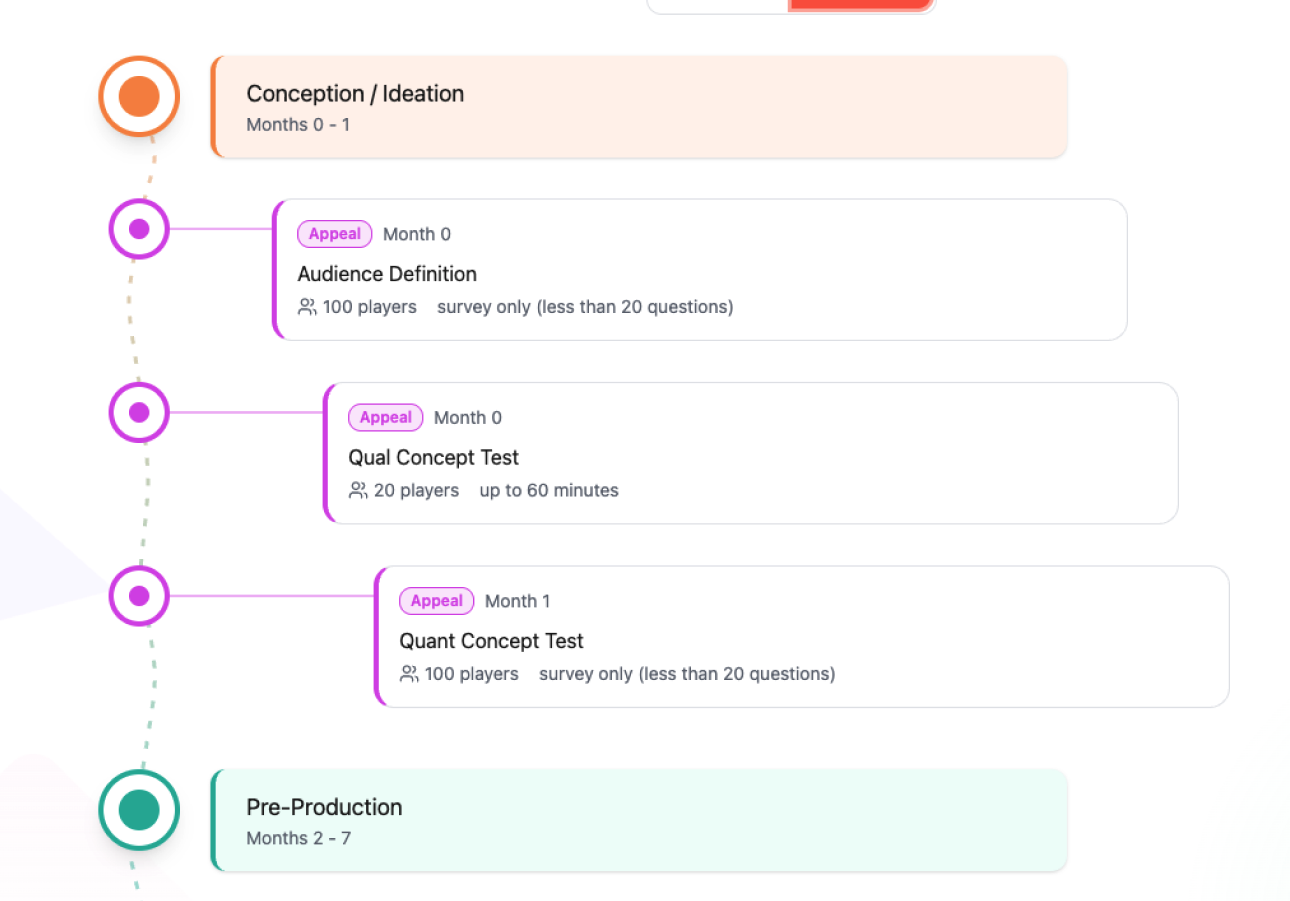Click the orange Conception / Ideation timeline node
The height and width of the screenshot is (901, 1290).
click(139, 97)
